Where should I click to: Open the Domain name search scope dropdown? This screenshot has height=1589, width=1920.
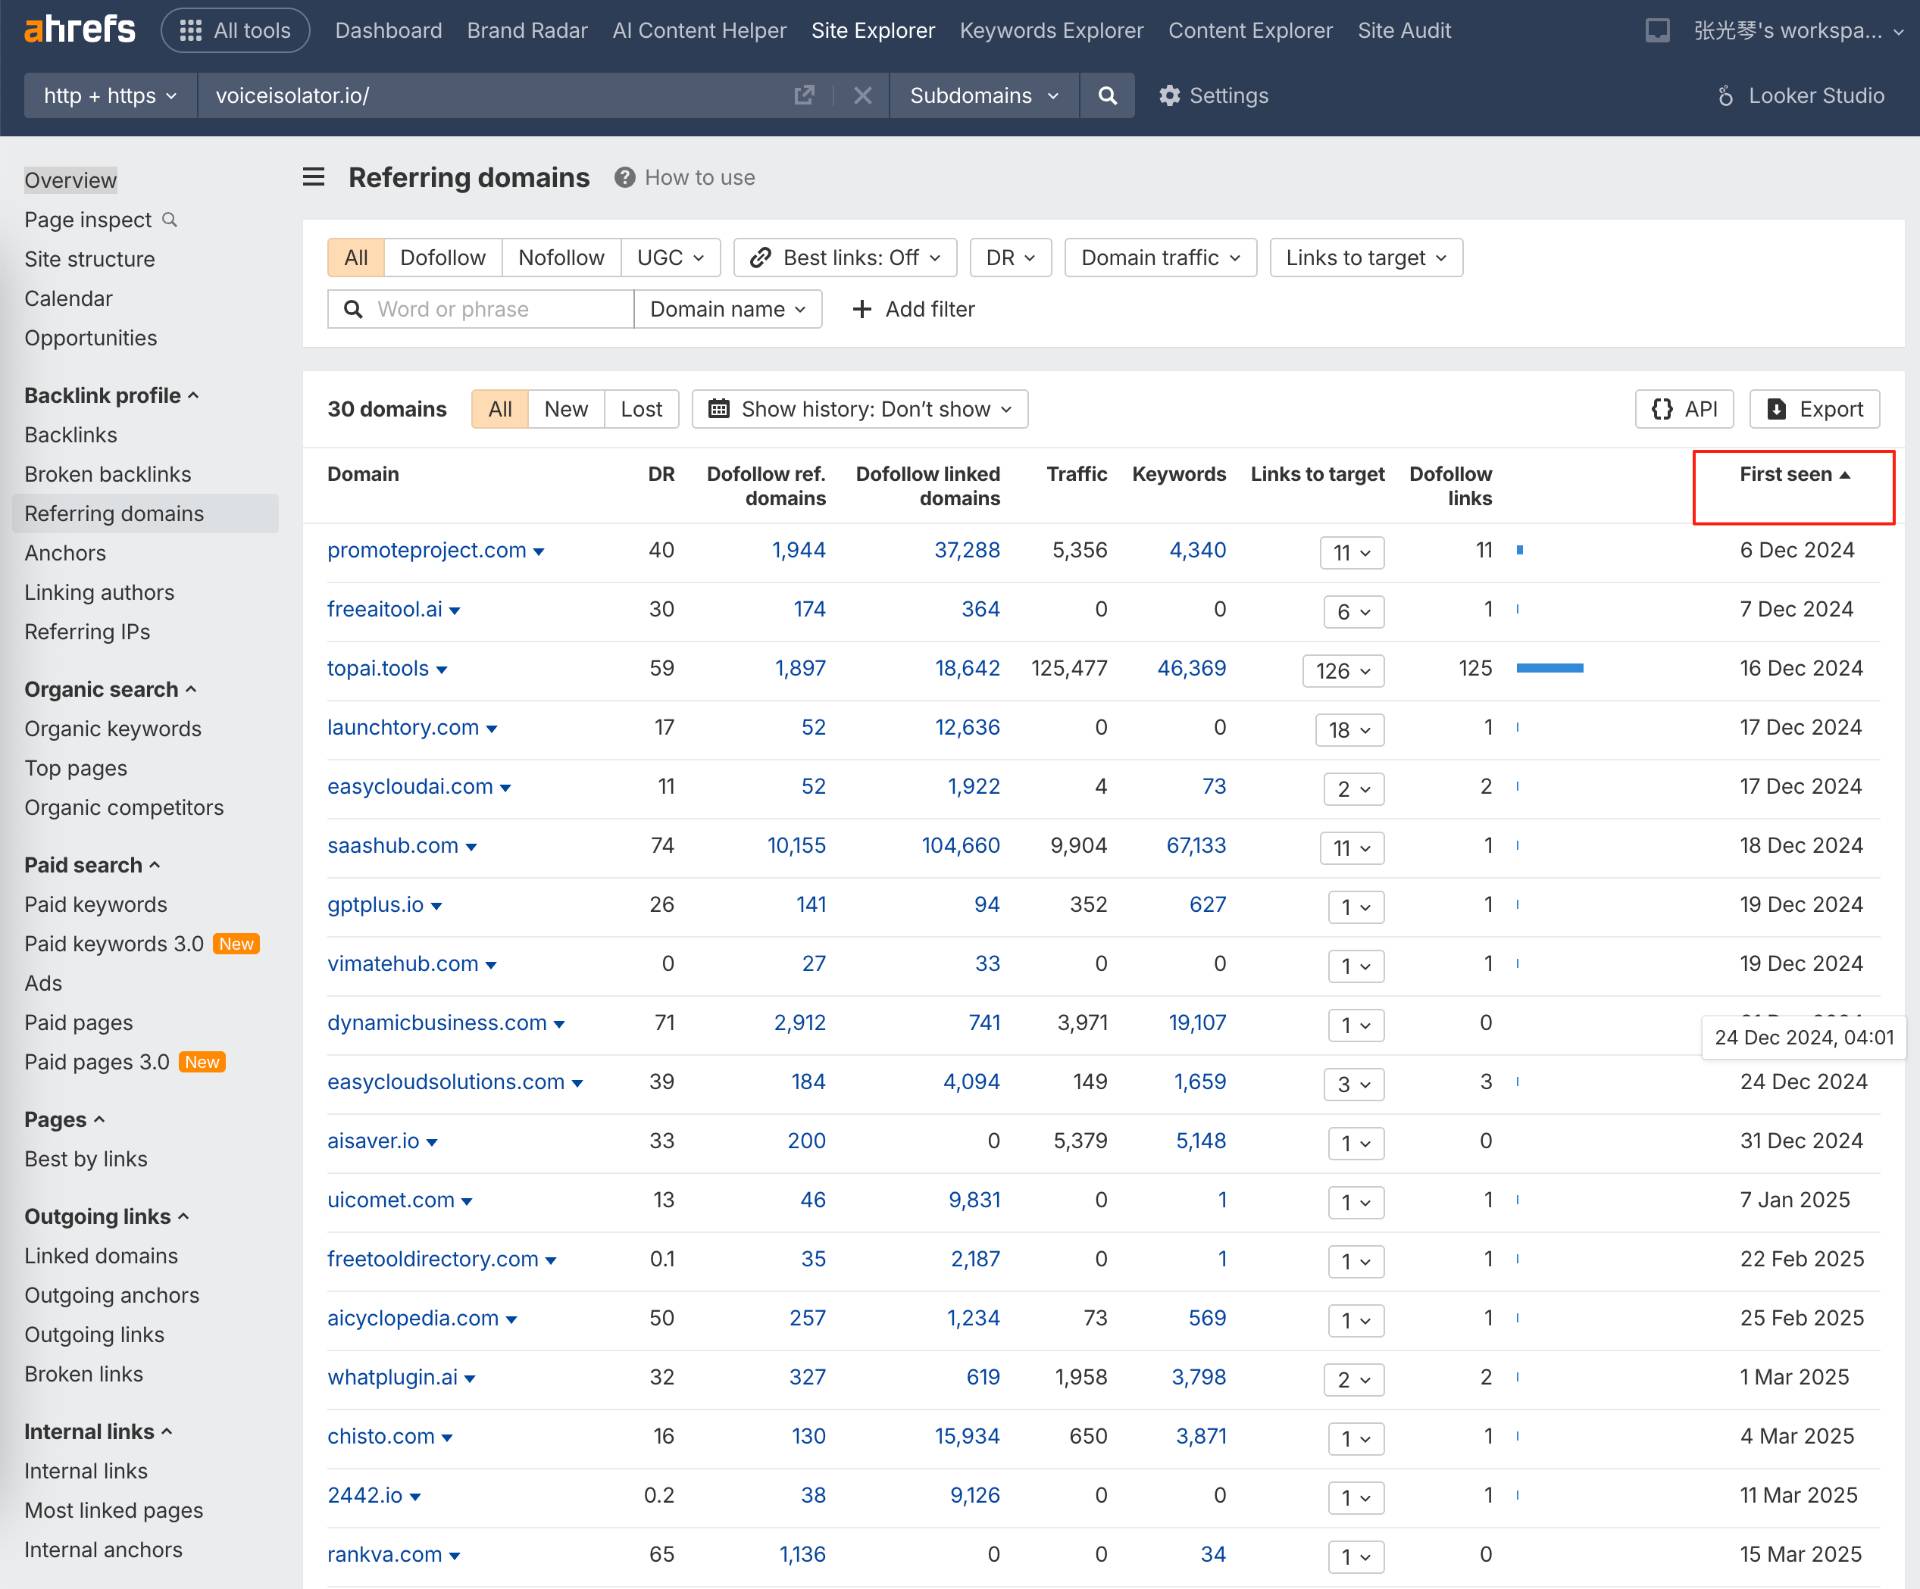click(728, 309)
